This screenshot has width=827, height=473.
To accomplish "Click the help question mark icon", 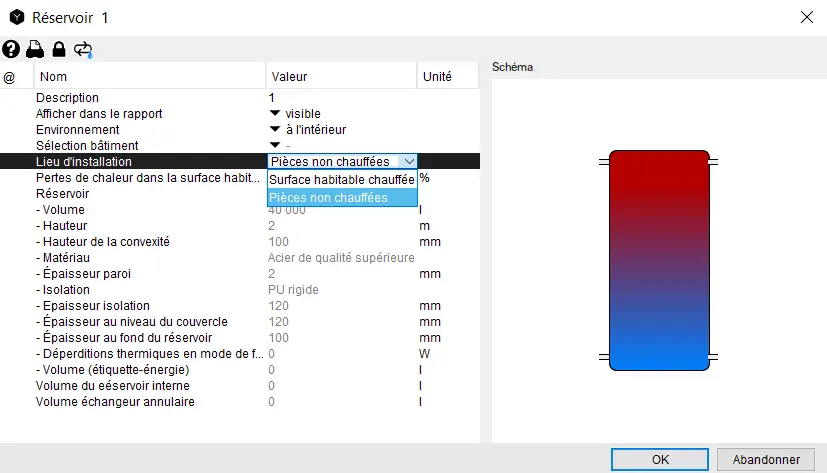I will point(11,49).
